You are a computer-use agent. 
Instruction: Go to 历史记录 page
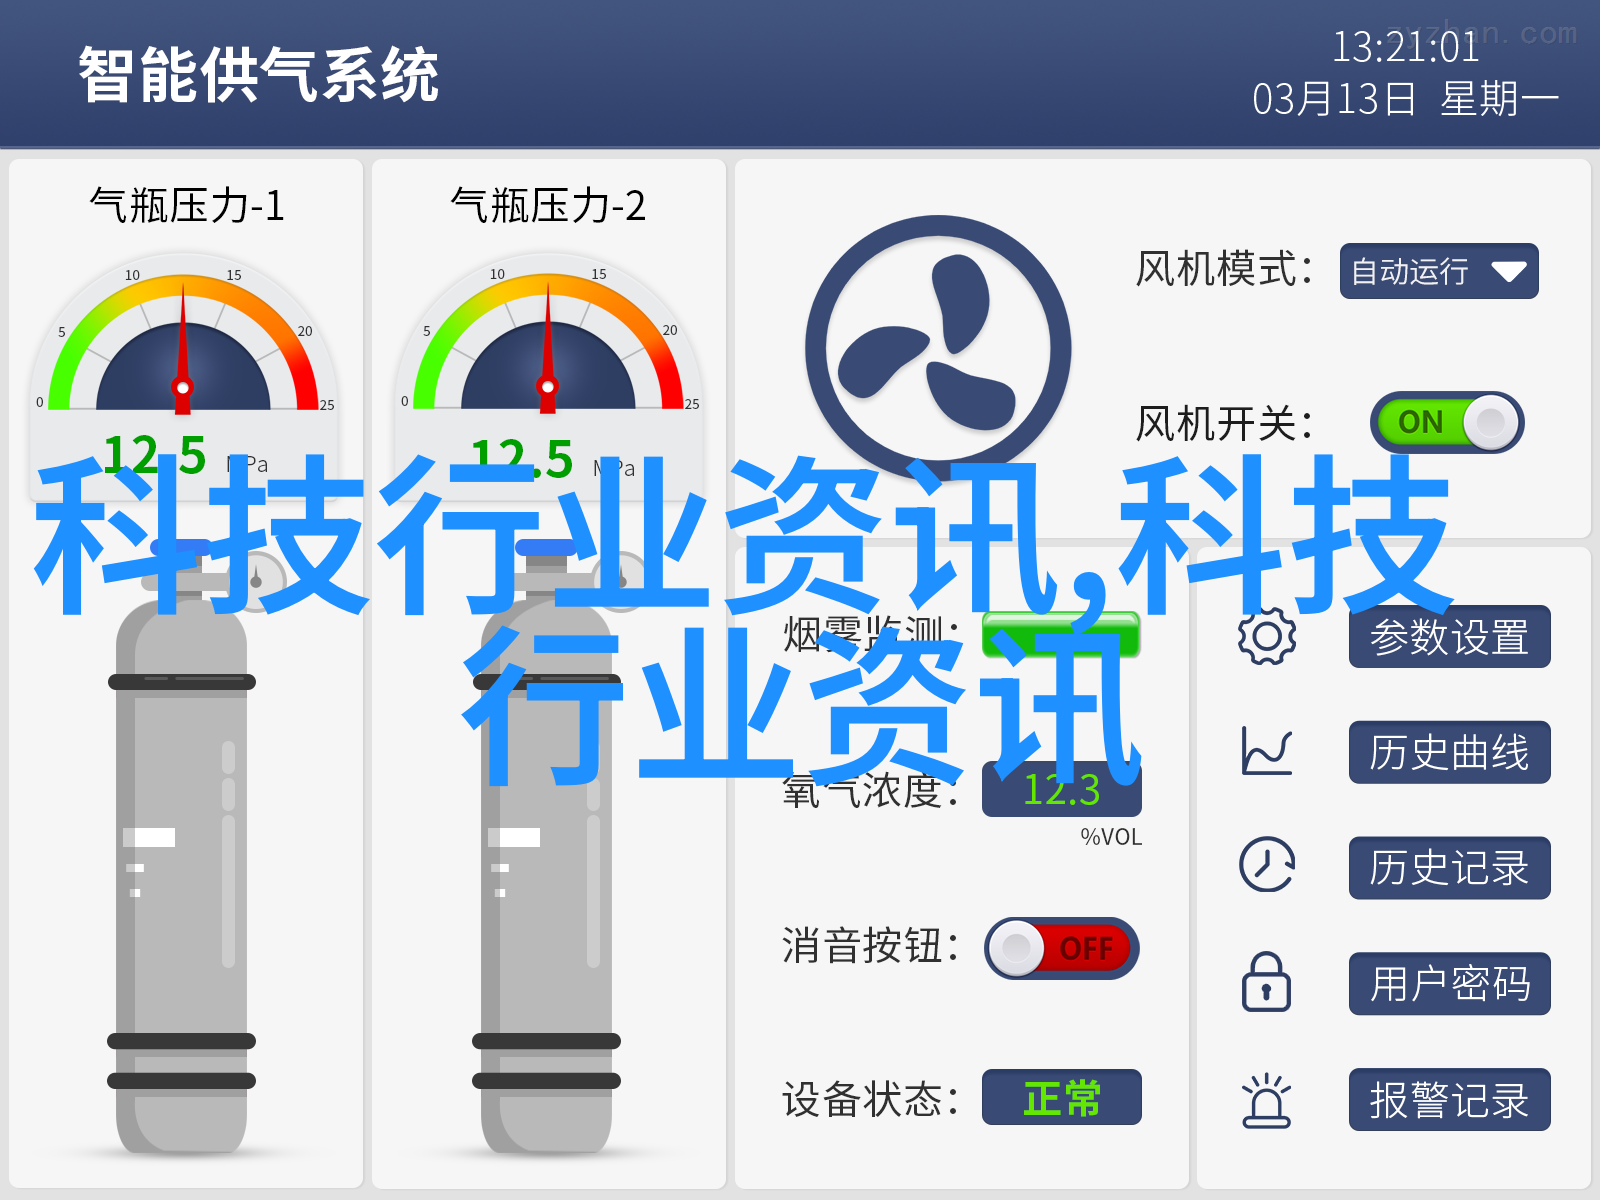[x=1450, y=868]
